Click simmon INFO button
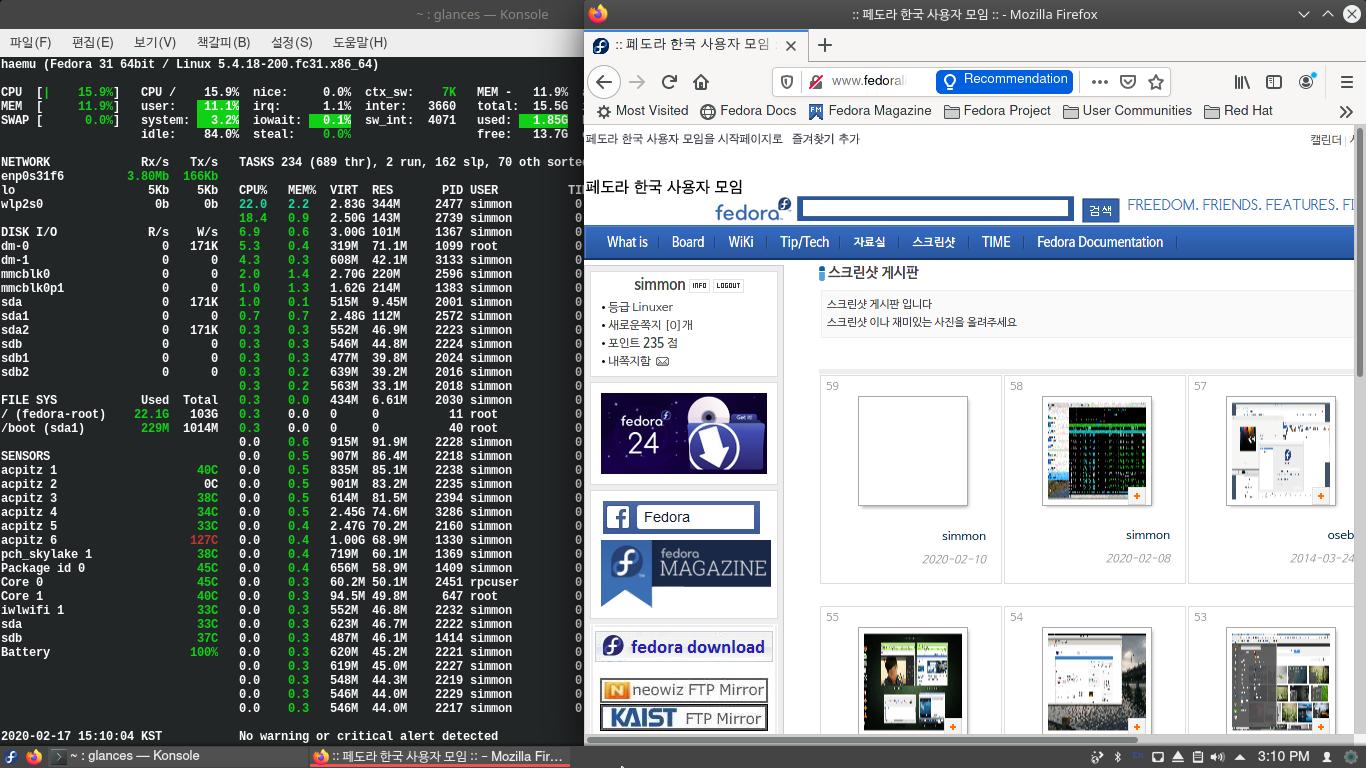 pyautogui.click(x=700, y=286)
